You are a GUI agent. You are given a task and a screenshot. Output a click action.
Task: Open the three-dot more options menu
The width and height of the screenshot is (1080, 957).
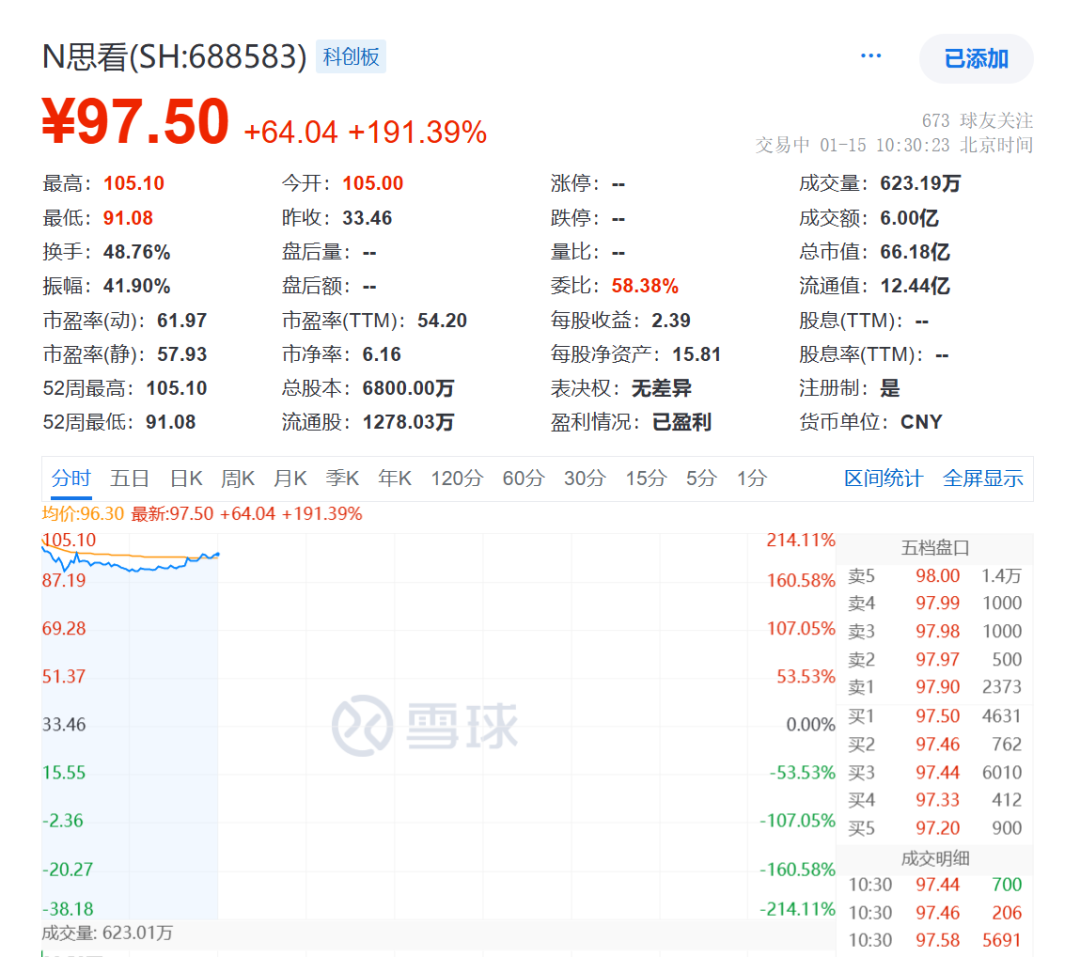871,56
